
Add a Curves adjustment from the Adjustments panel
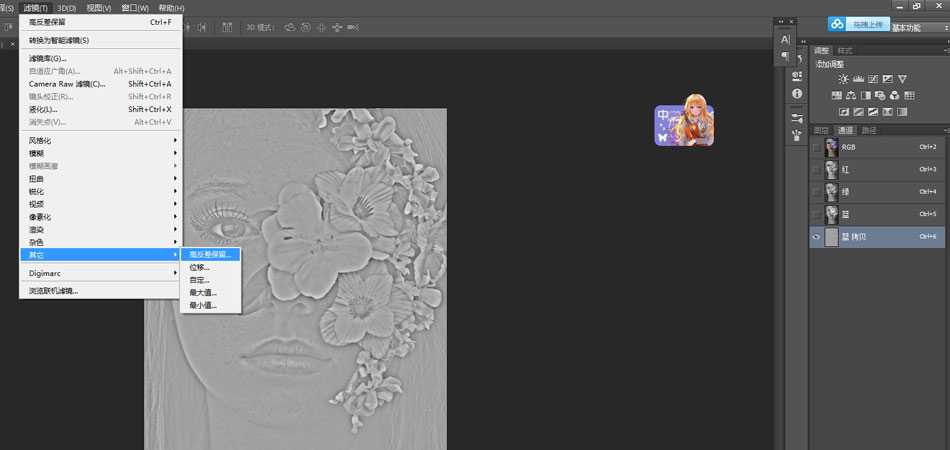point(873,79)
